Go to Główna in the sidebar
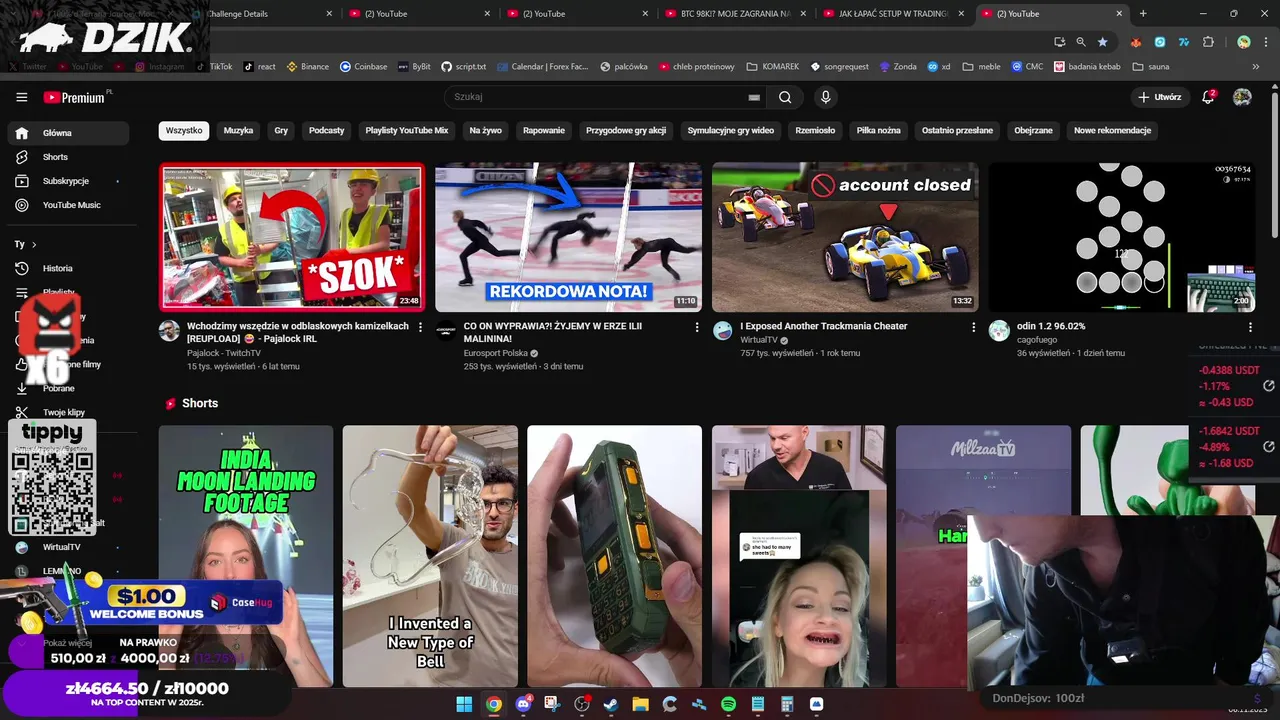 pos(68,133)
